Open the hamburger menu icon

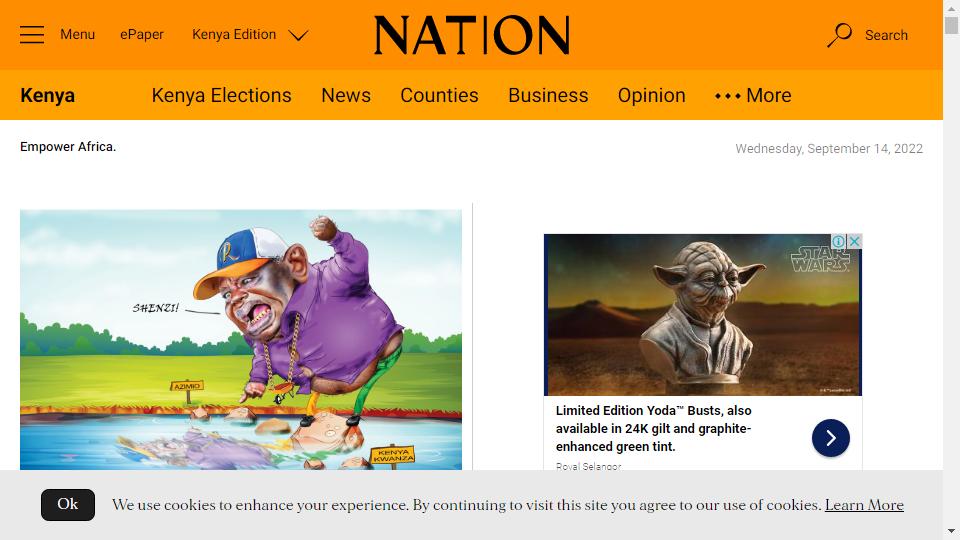tap(32, 35)
